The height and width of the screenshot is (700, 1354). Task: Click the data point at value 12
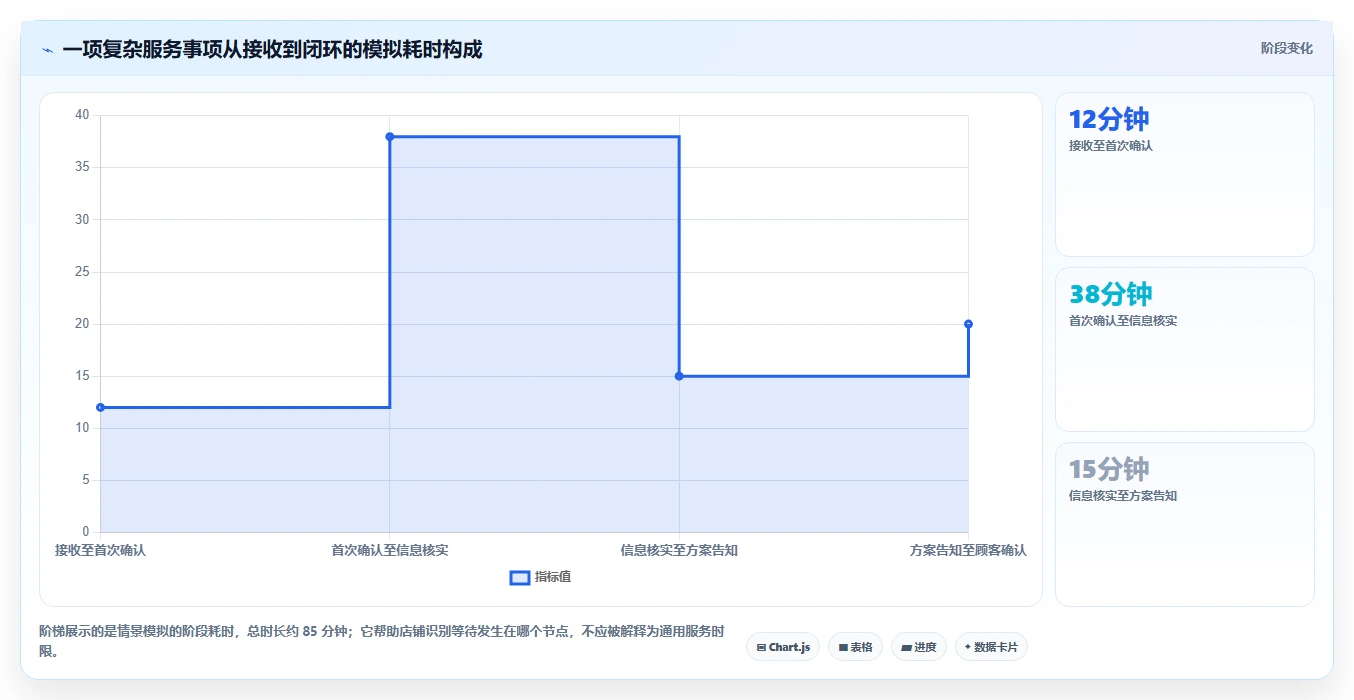[100, 407]
